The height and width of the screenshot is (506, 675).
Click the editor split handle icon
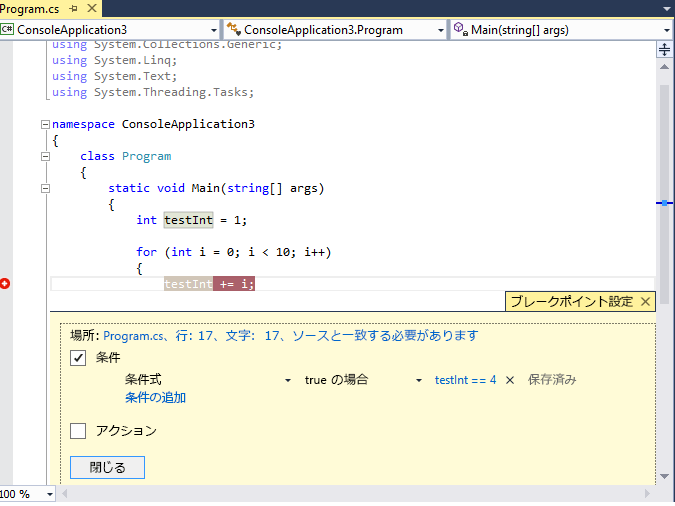click(664, 50)
